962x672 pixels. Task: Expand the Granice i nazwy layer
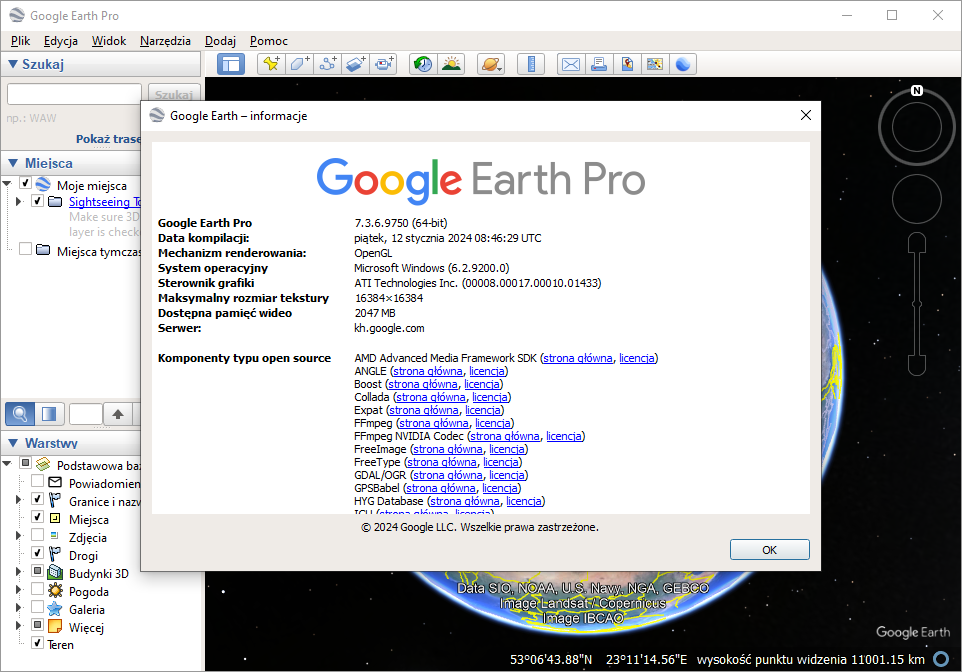(18, 500)
